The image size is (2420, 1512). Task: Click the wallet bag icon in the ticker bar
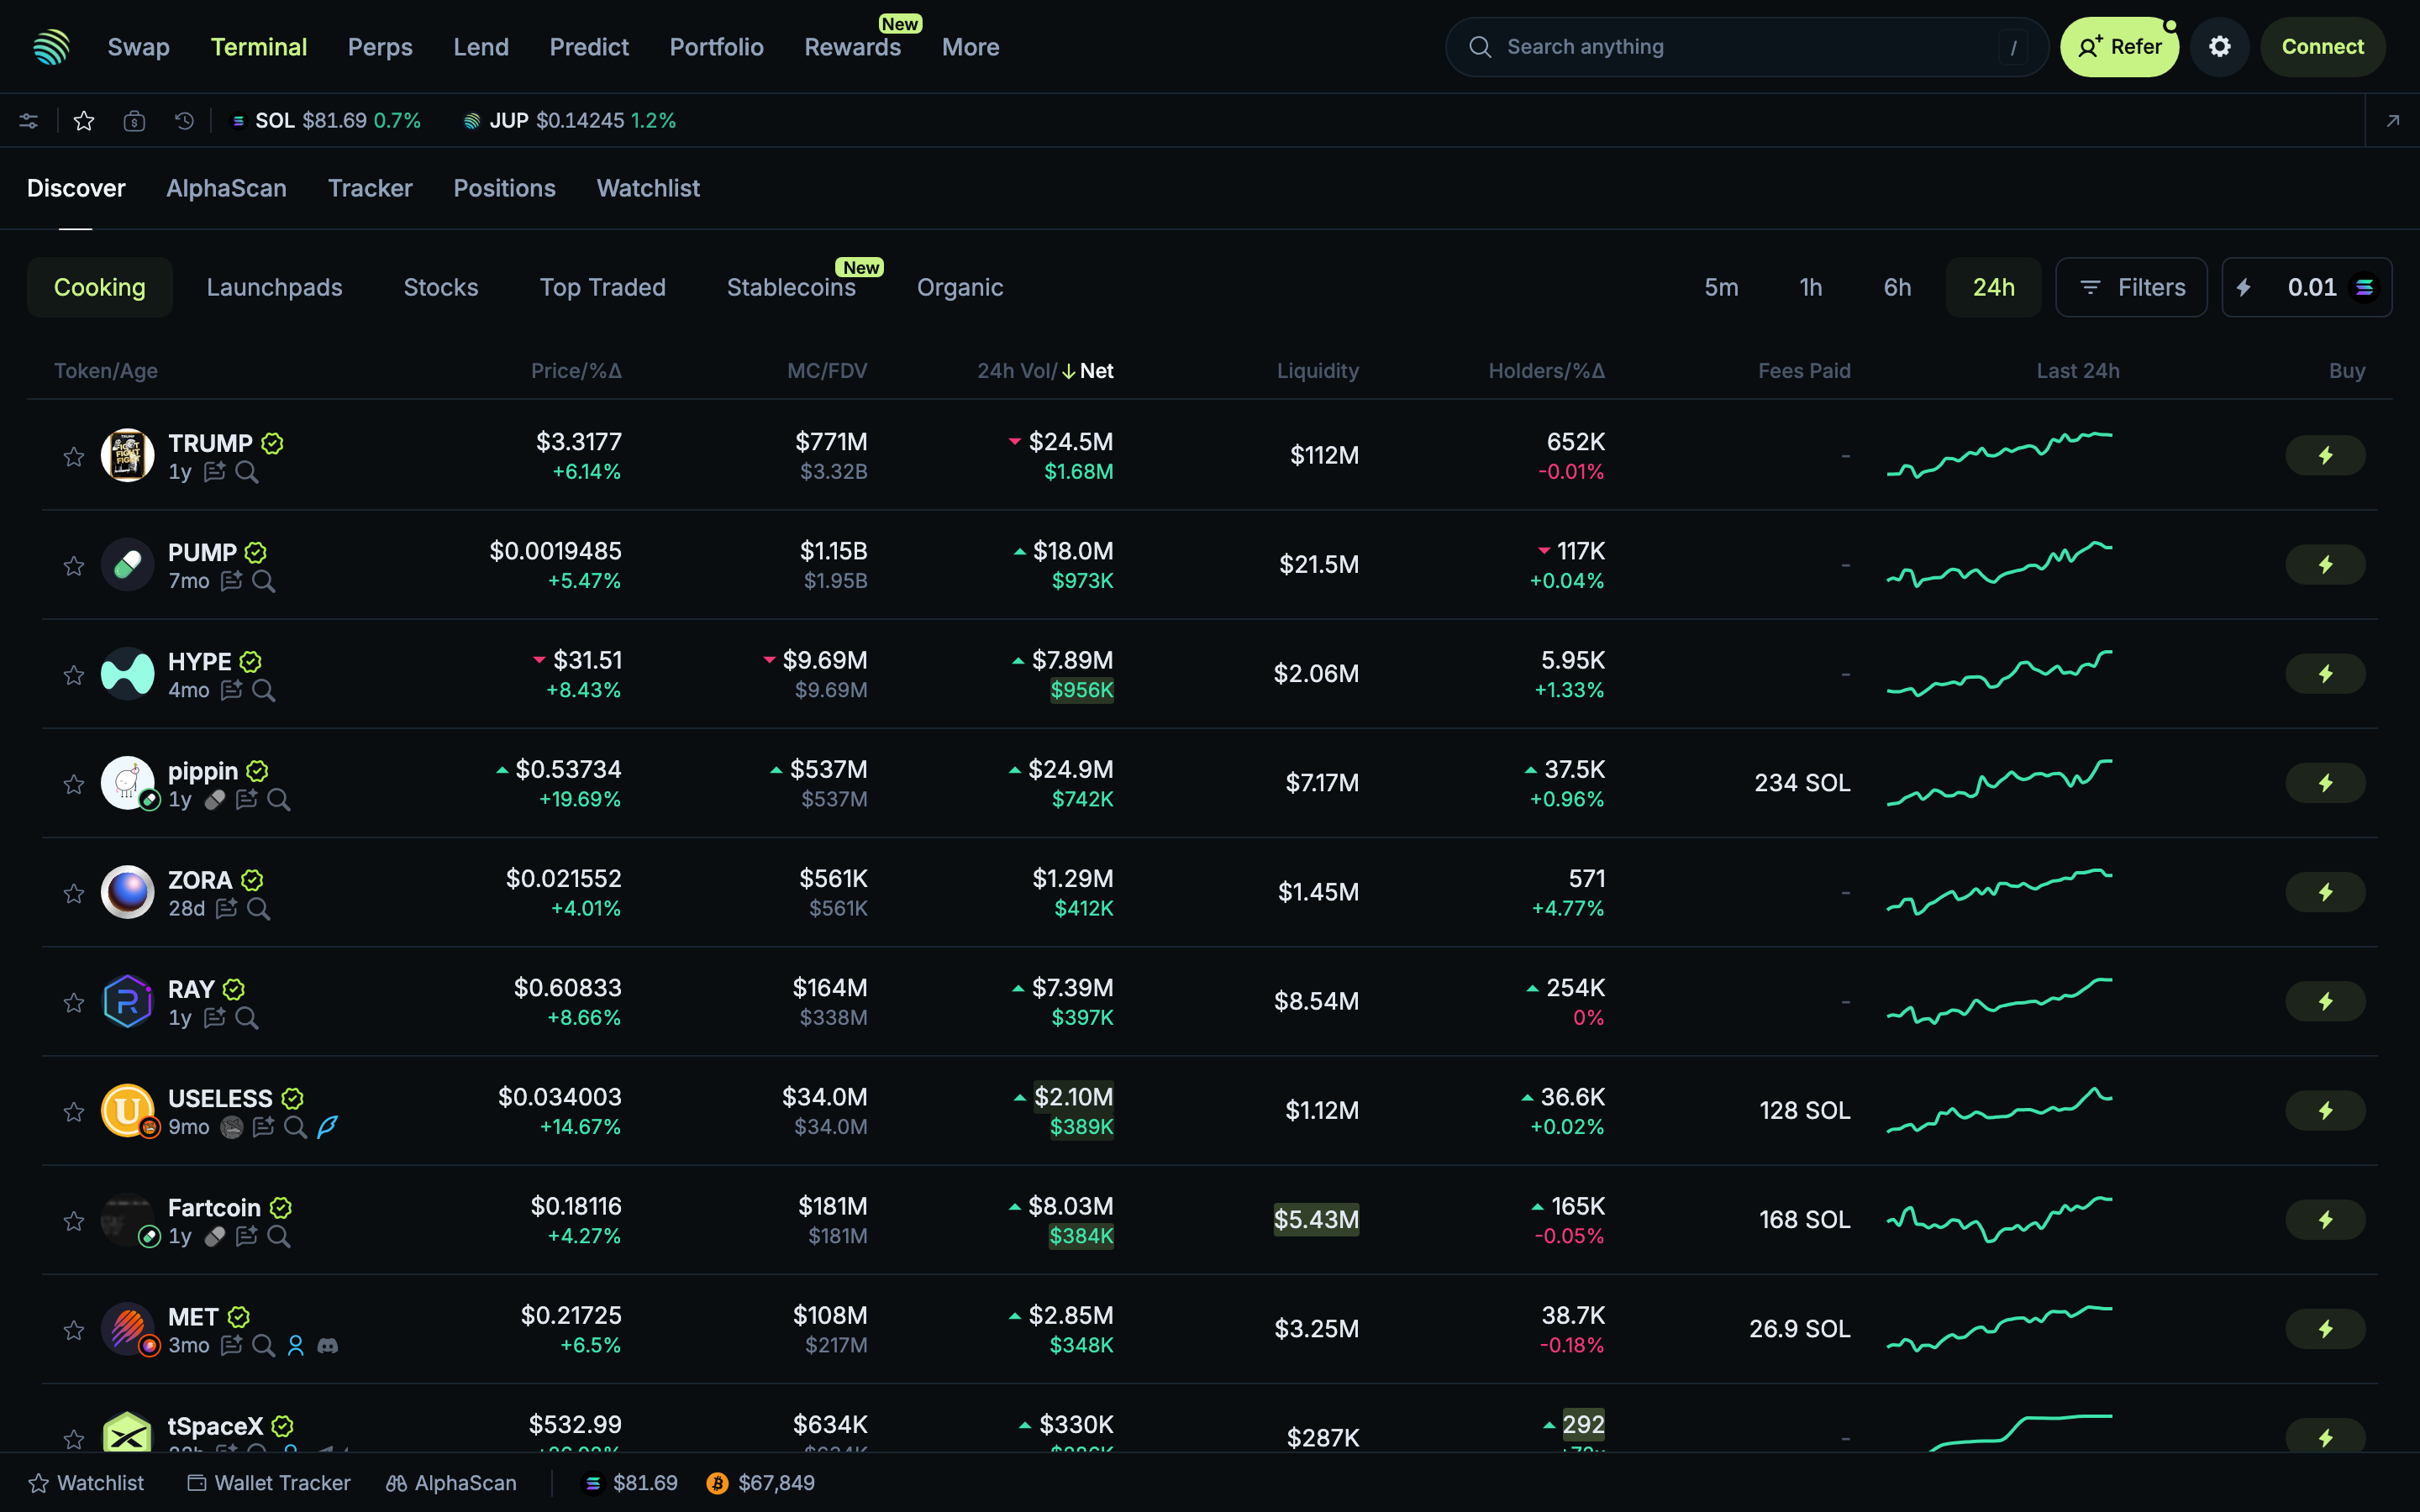[134, 120]
